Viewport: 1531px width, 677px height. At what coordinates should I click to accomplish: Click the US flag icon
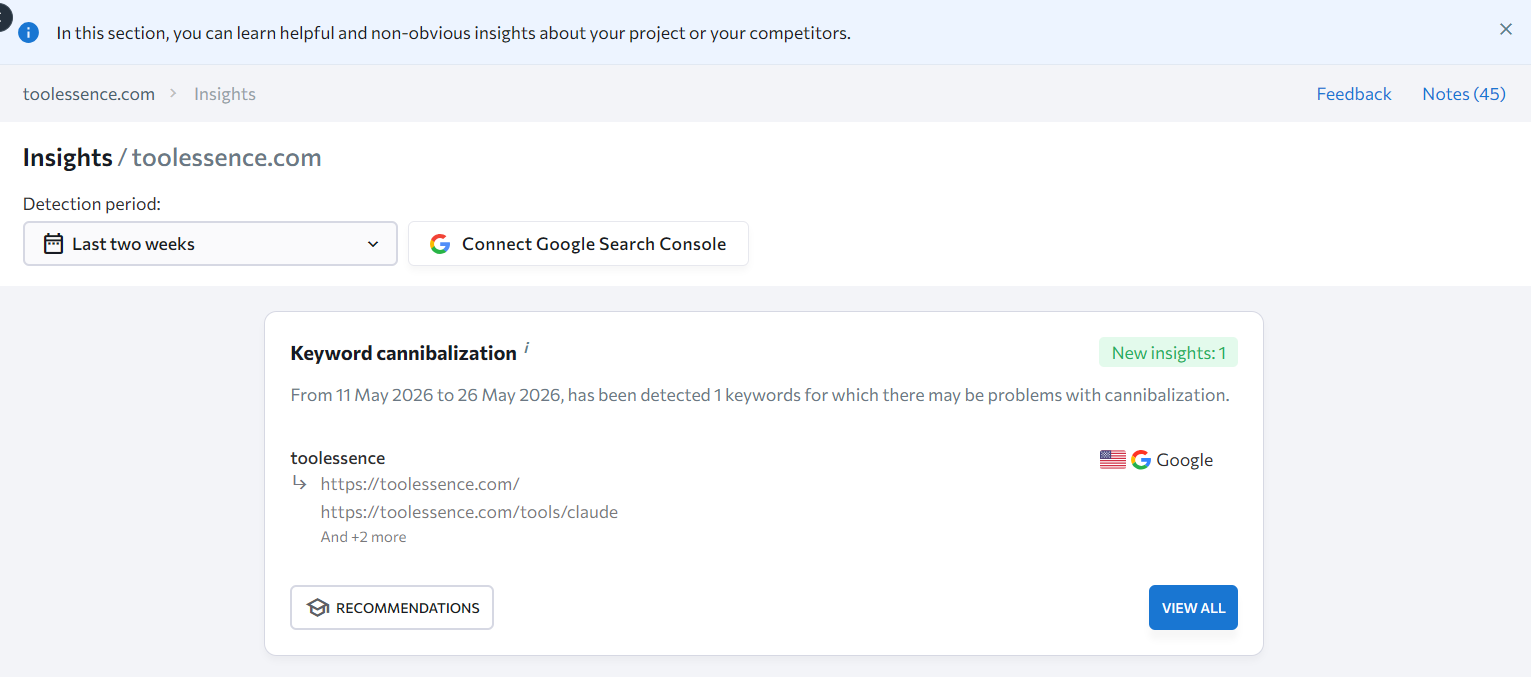pyautogui.click(x=1113, y=460)
